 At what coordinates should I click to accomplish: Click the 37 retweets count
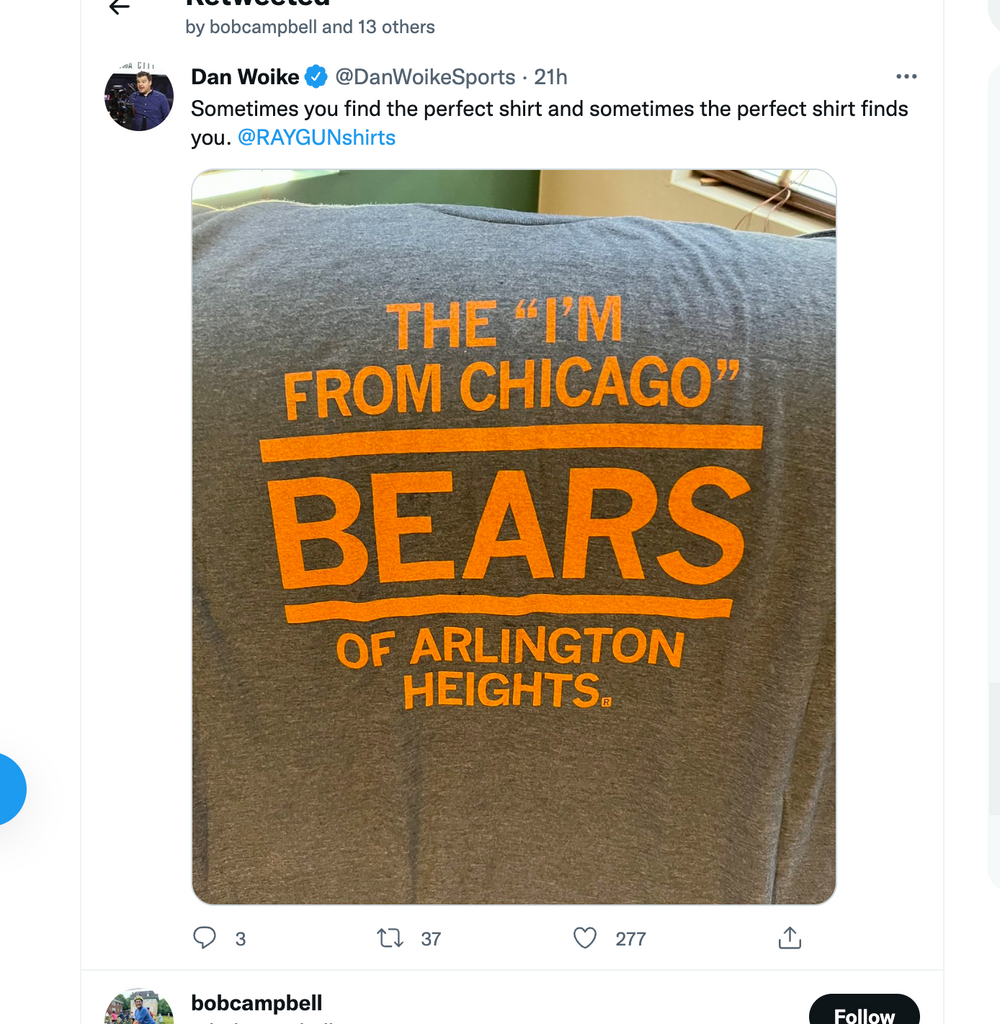click(431, 939)
